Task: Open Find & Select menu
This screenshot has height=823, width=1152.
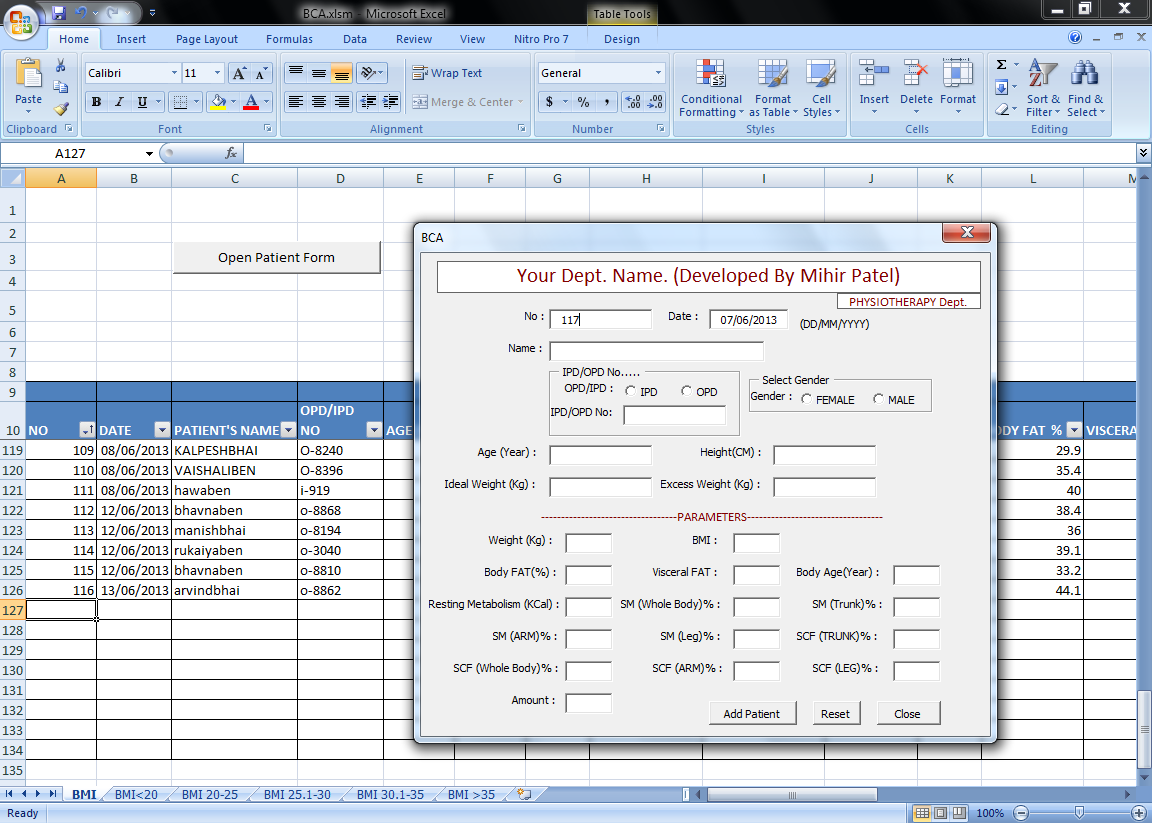Action: (1085, 88)
